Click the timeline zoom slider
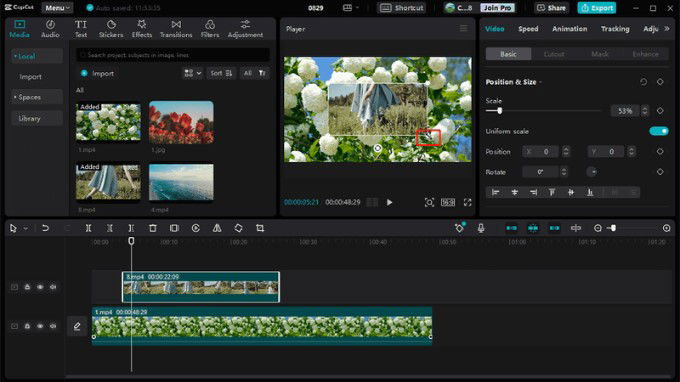The height and width of the screenshot is (382, 680). [613, 228]
